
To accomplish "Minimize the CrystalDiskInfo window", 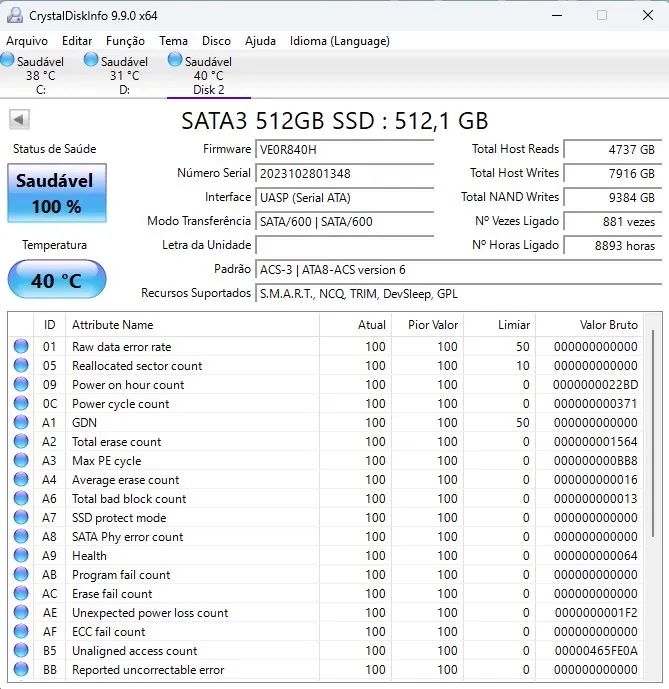I will tap(557, 15).
